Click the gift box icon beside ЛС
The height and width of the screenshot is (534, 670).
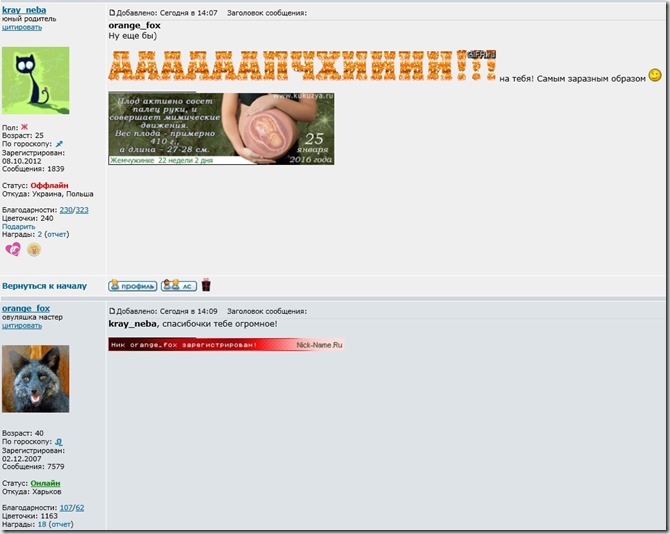coord(206,285)
